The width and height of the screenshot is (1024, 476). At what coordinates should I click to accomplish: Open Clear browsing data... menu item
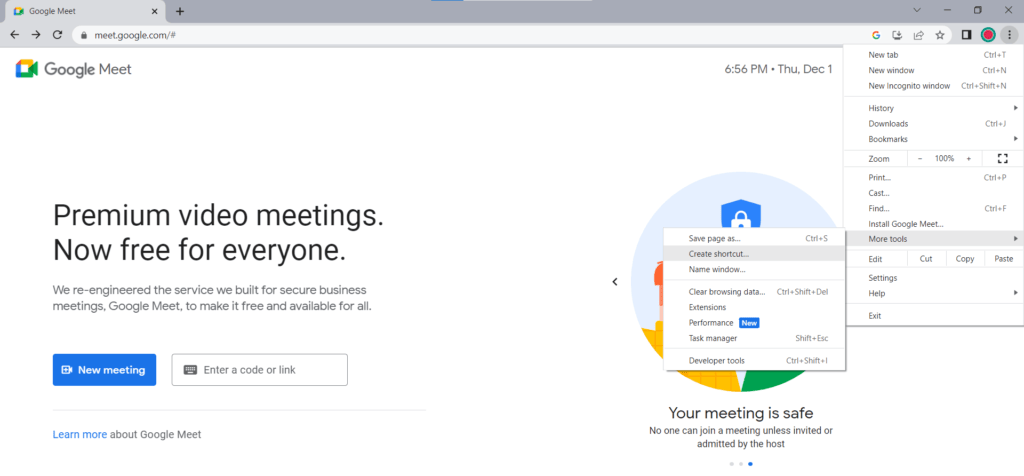coord(727,292)
